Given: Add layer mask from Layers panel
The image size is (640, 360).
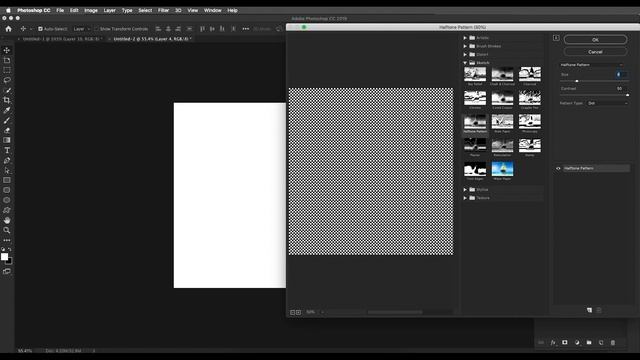Looking at the screenshot, I should pos(564,342).
